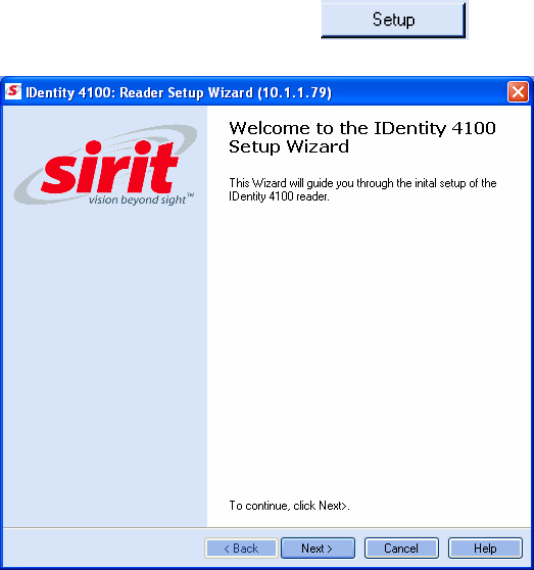This screenshot has width=534, height=570.
Task: Click the 'To continue, click Next>.' text
Action: point(289,506)
